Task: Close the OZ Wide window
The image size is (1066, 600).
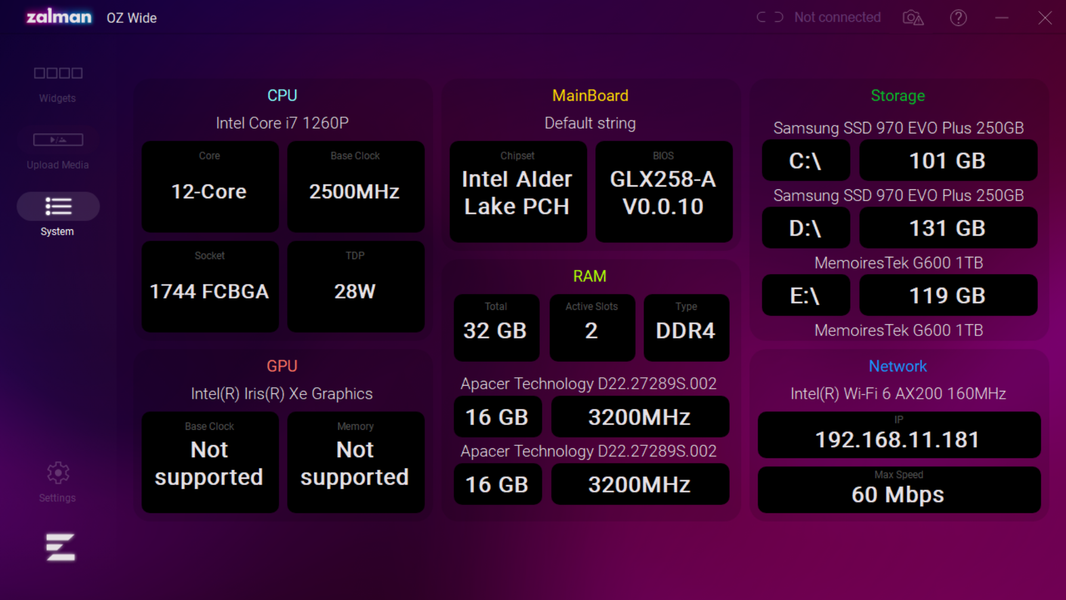Action: (1045, 18)
